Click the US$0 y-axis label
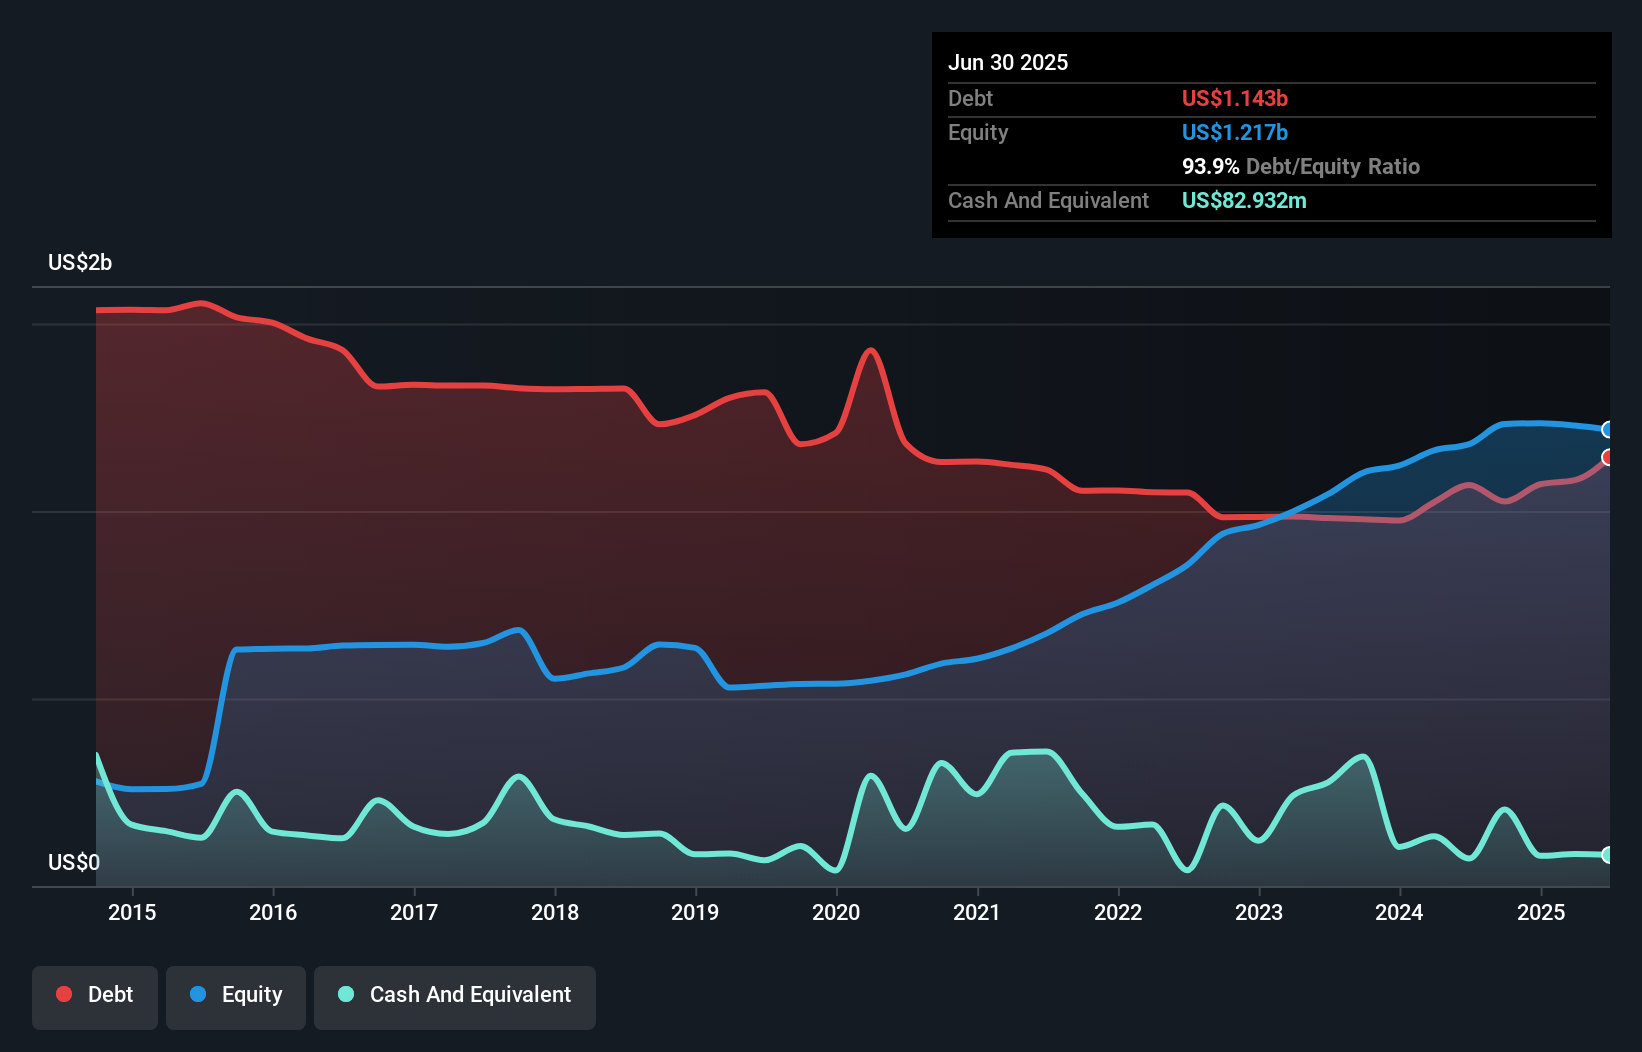The height and width of the screenshot is (1052, 1642). tap(74, 862)
